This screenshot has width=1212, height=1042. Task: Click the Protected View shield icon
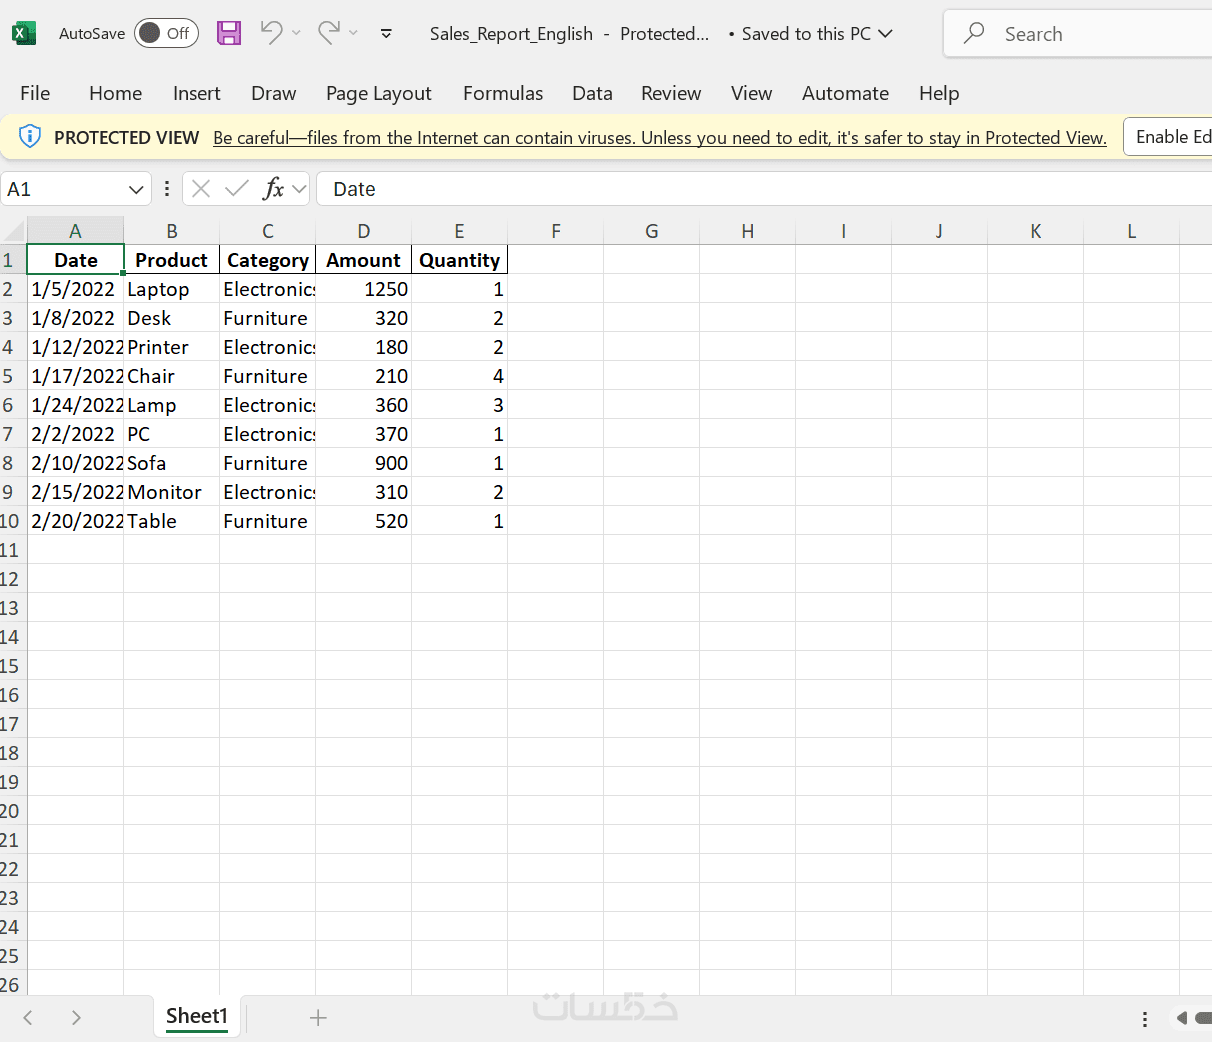(30, 137)
